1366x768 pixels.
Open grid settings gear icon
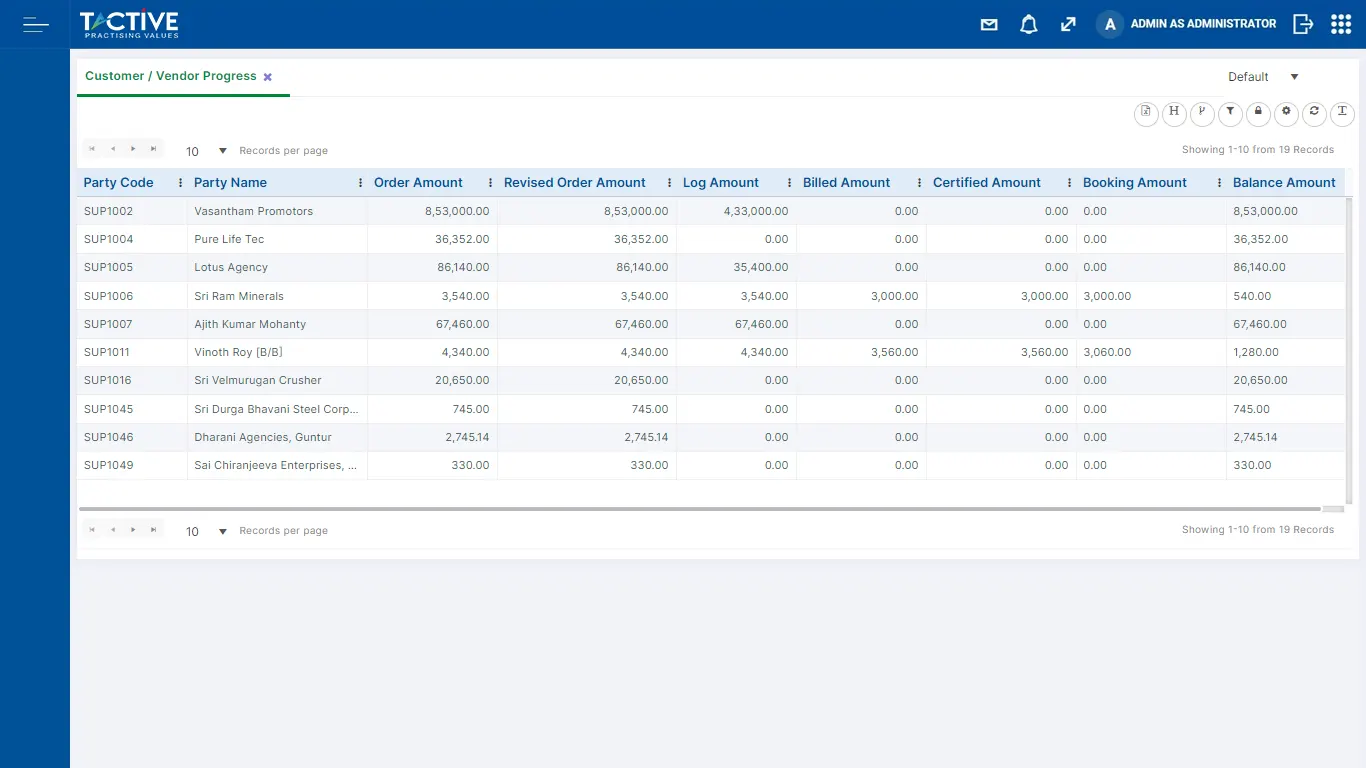[1286, 113]
